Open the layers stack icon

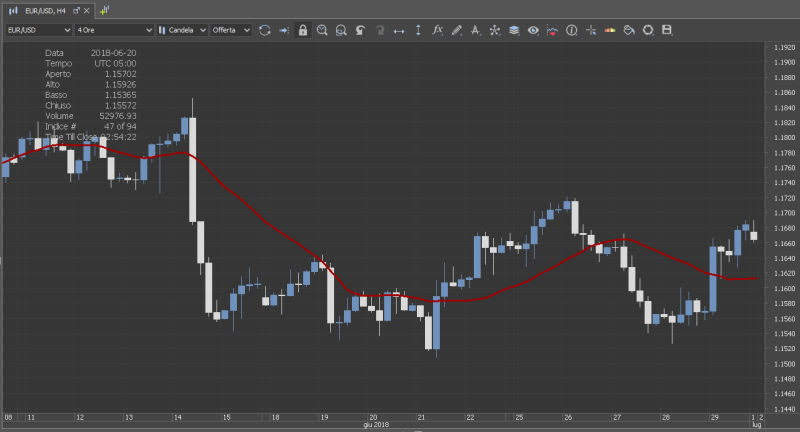point(513,30)
